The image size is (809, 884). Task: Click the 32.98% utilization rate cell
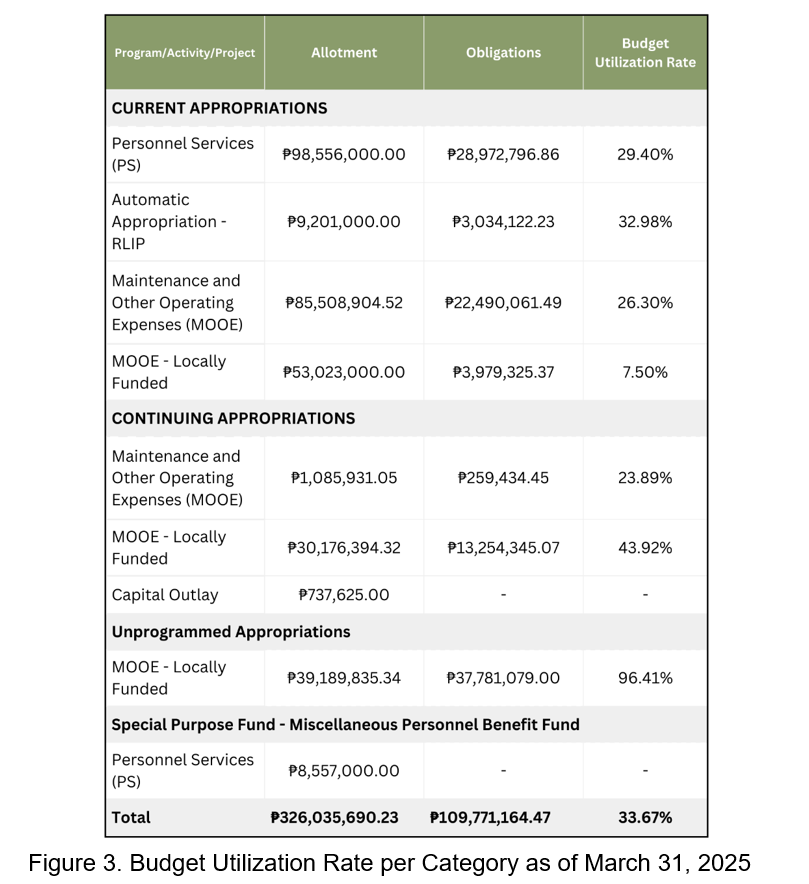coord(645,222)
